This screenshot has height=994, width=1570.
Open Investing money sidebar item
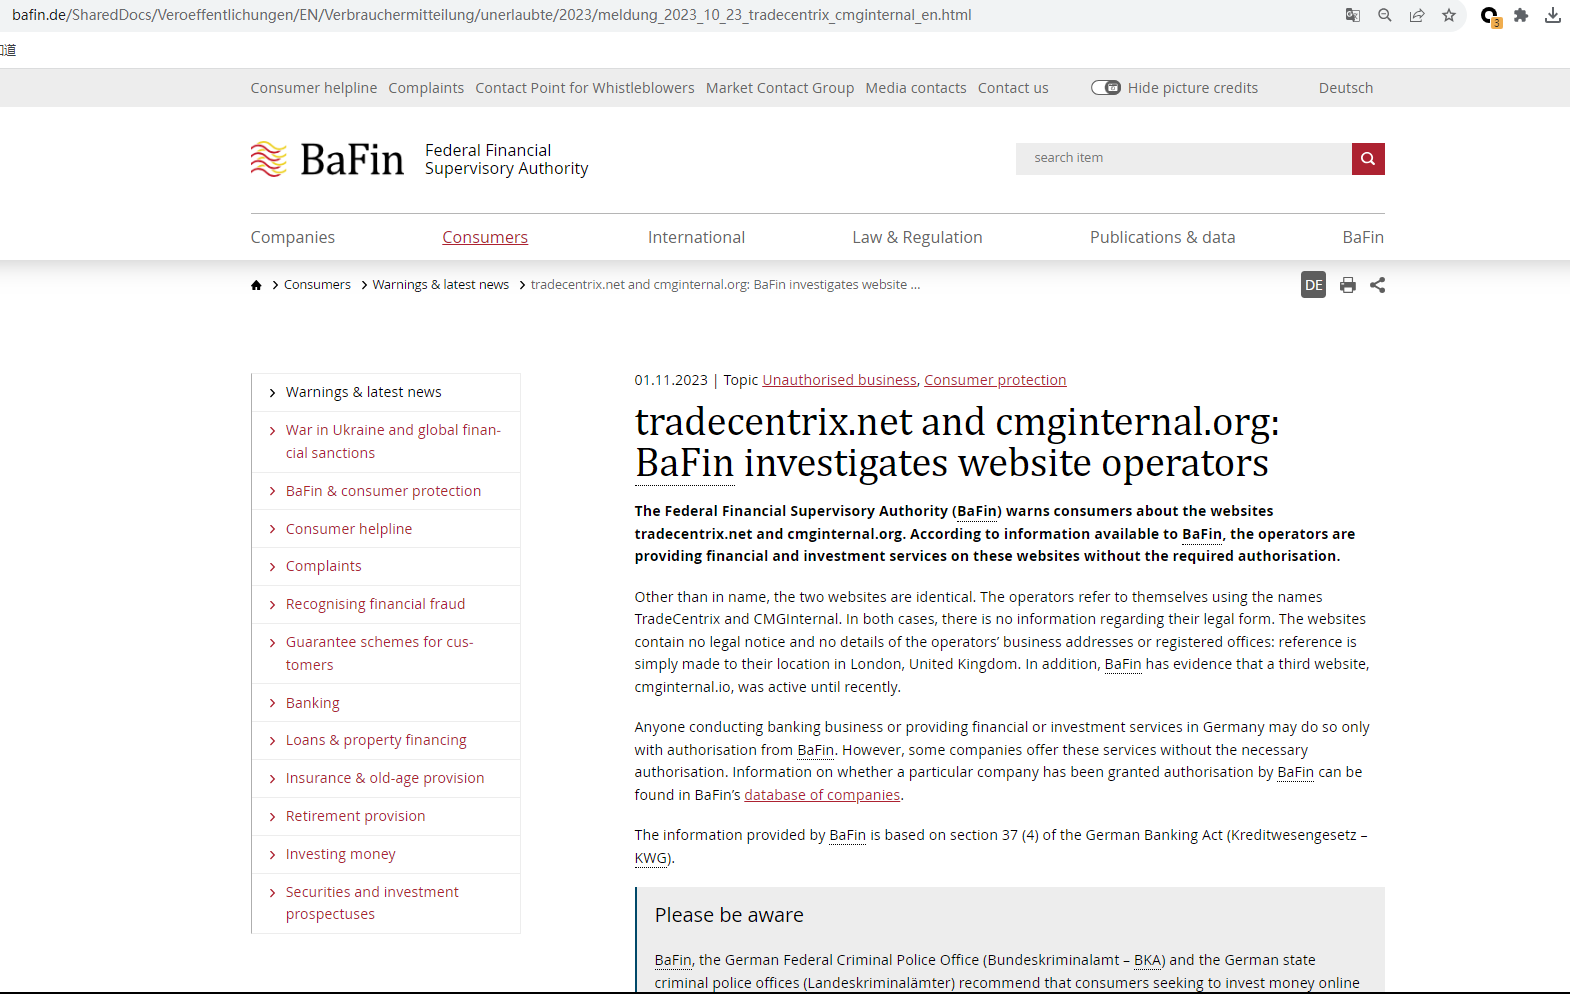click(x=386, y=854)
